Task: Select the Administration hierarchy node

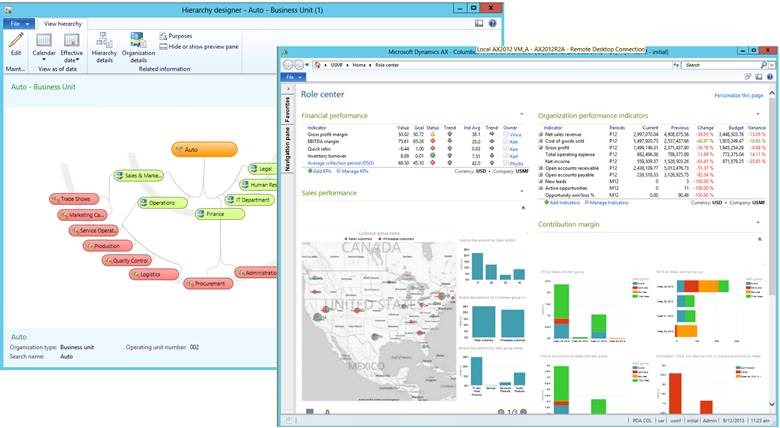Action: 256,272
